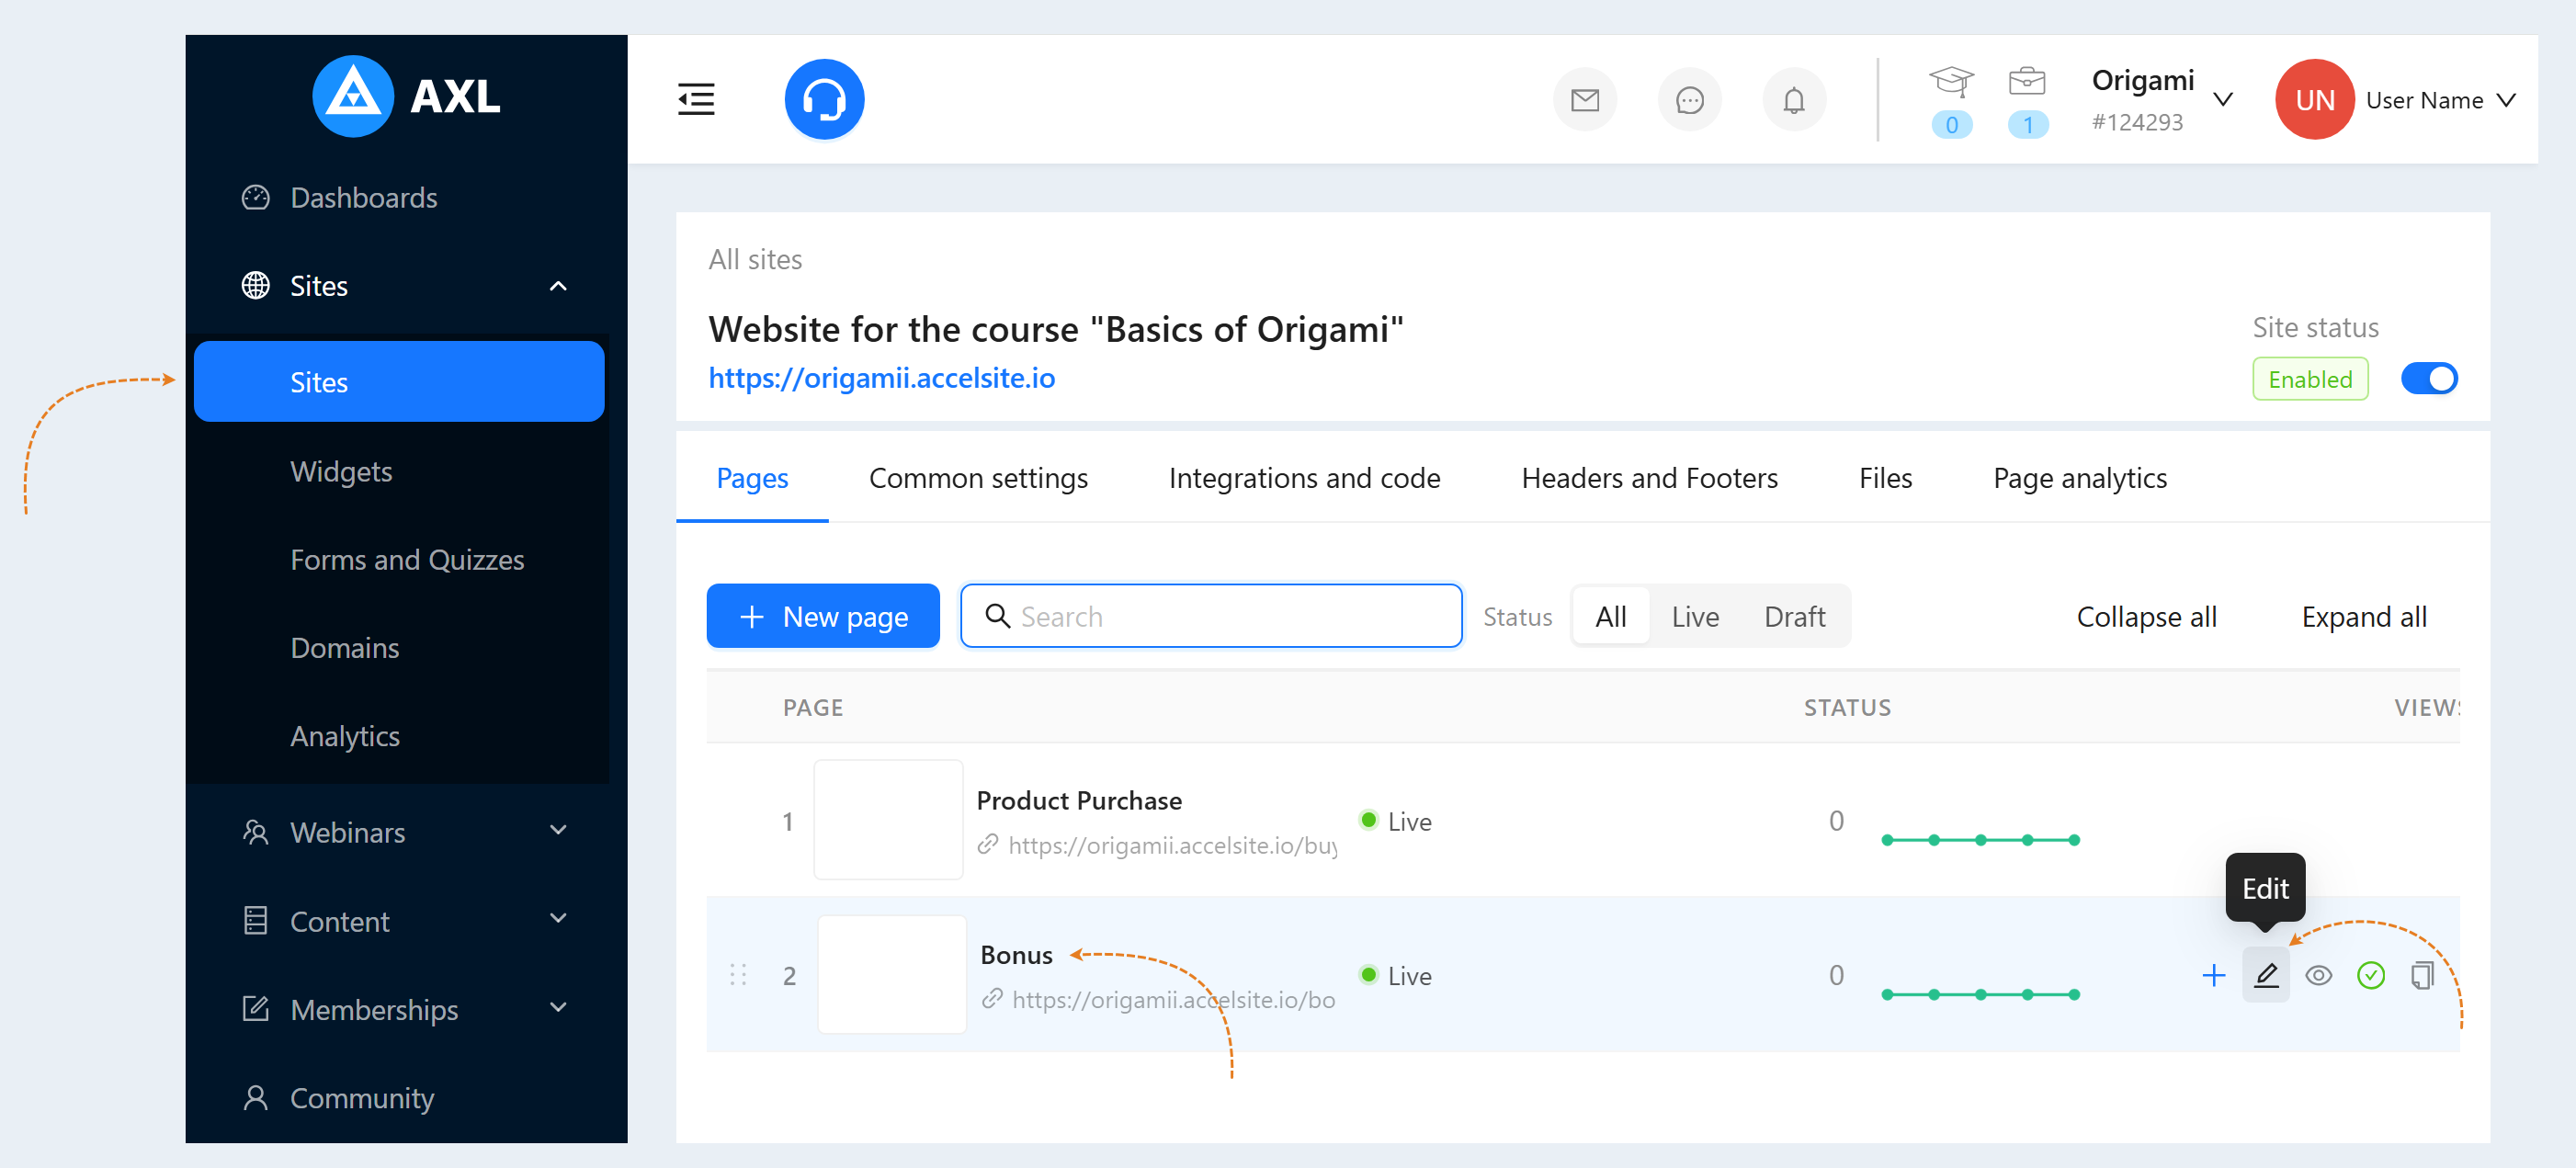
Task: Click the green check status icon on Bonus row
Action: point(2371,975)
